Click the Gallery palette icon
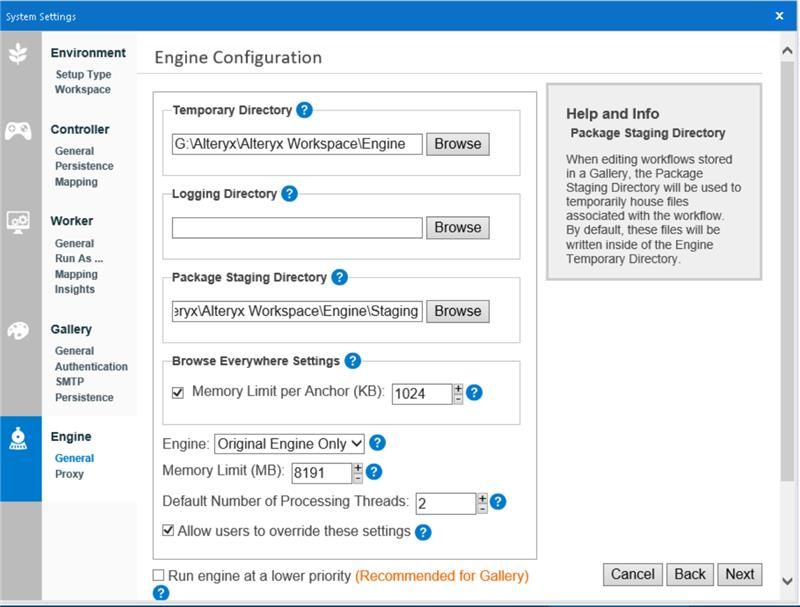The width and height of the screenshot is (800, 607). (18, 331)
